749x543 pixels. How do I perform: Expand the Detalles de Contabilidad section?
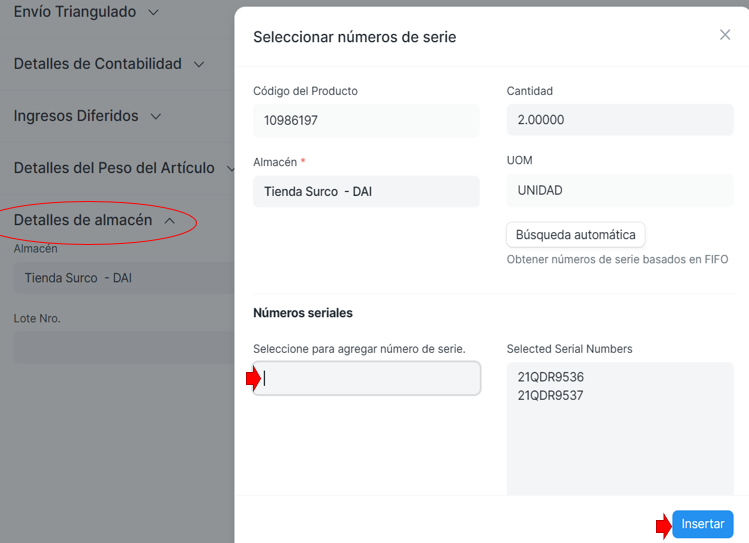[108, 64]
